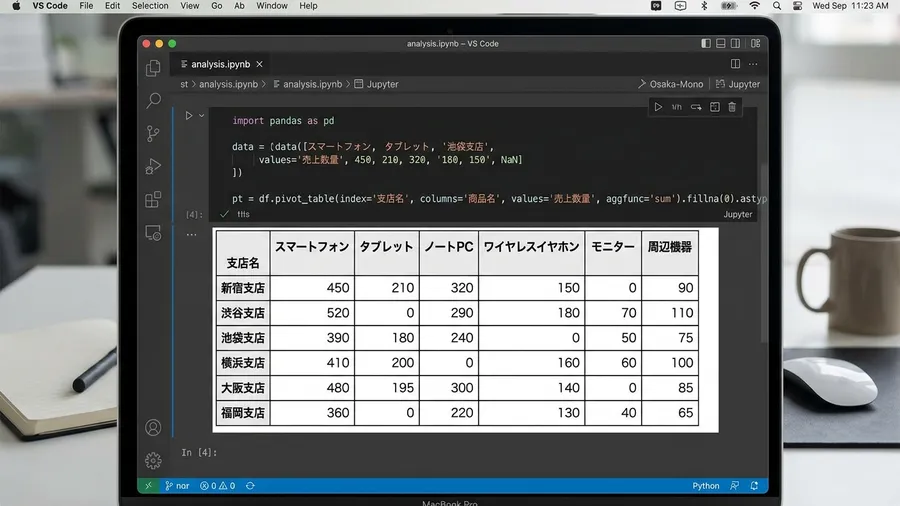The width and height of the screenshot is (900, 506).
Task: Open Control Center in menu bar
Action: 797,6
